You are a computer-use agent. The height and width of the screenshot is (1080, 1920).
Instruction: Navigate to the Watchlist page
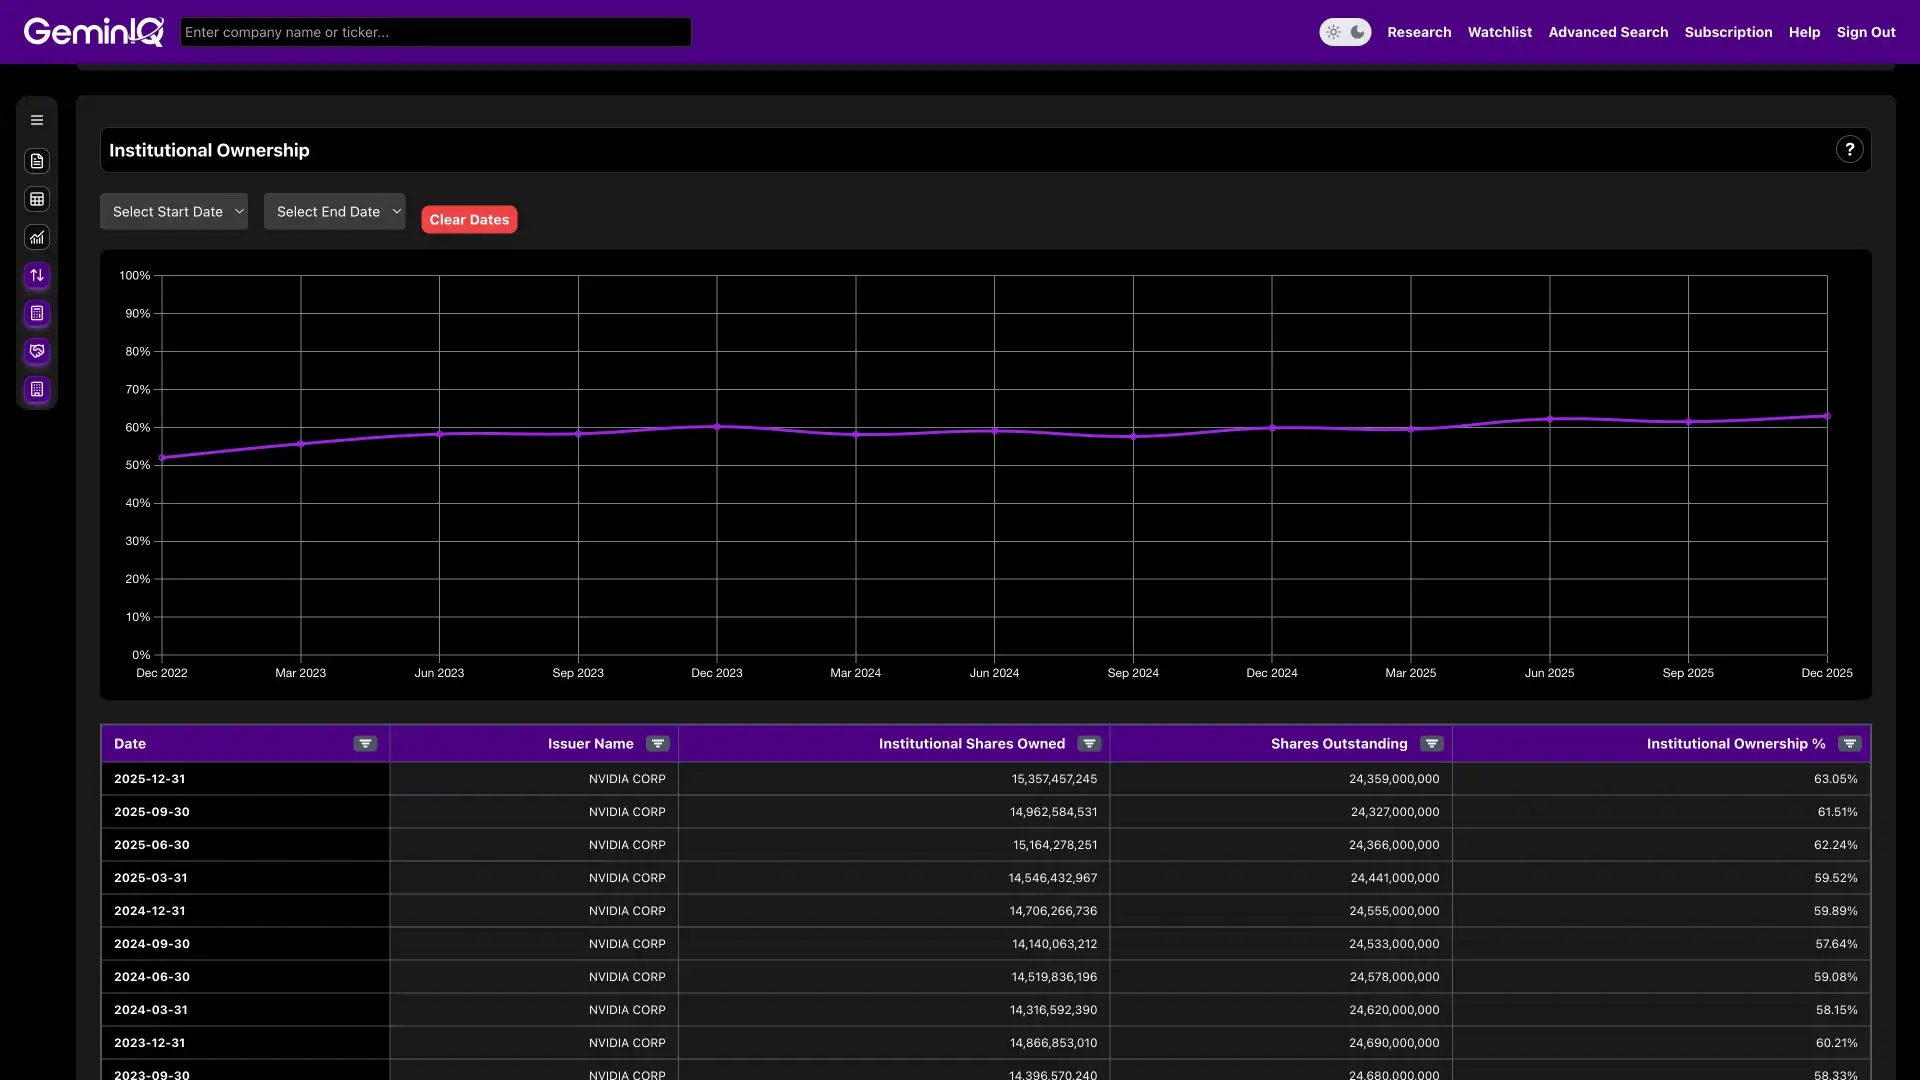tap(1499, 31)
